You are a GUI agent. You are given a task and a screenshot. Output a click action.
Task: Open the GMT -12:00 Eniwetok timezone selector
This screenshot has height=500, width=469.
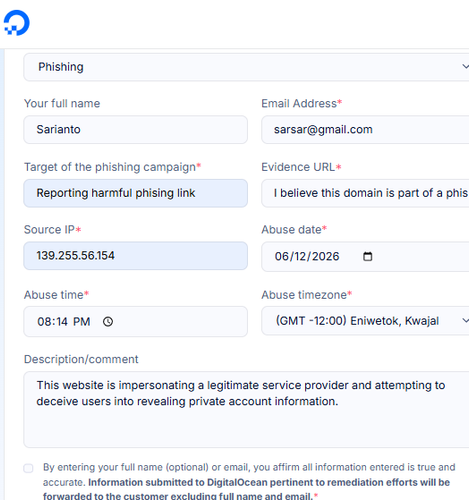click(365, 321)
